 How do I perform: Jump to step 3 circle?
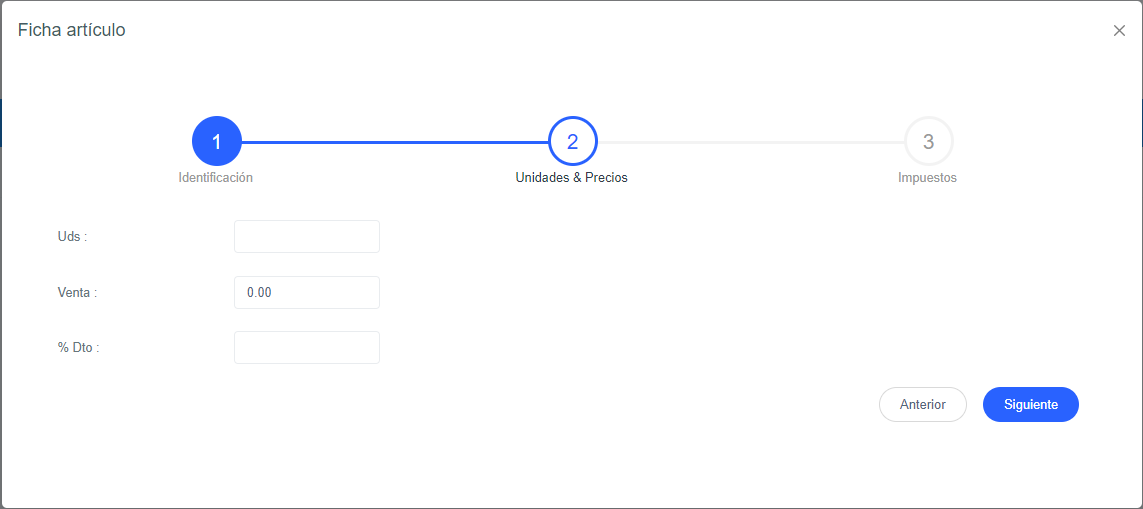pyautogui.click(x=928, y=142)
